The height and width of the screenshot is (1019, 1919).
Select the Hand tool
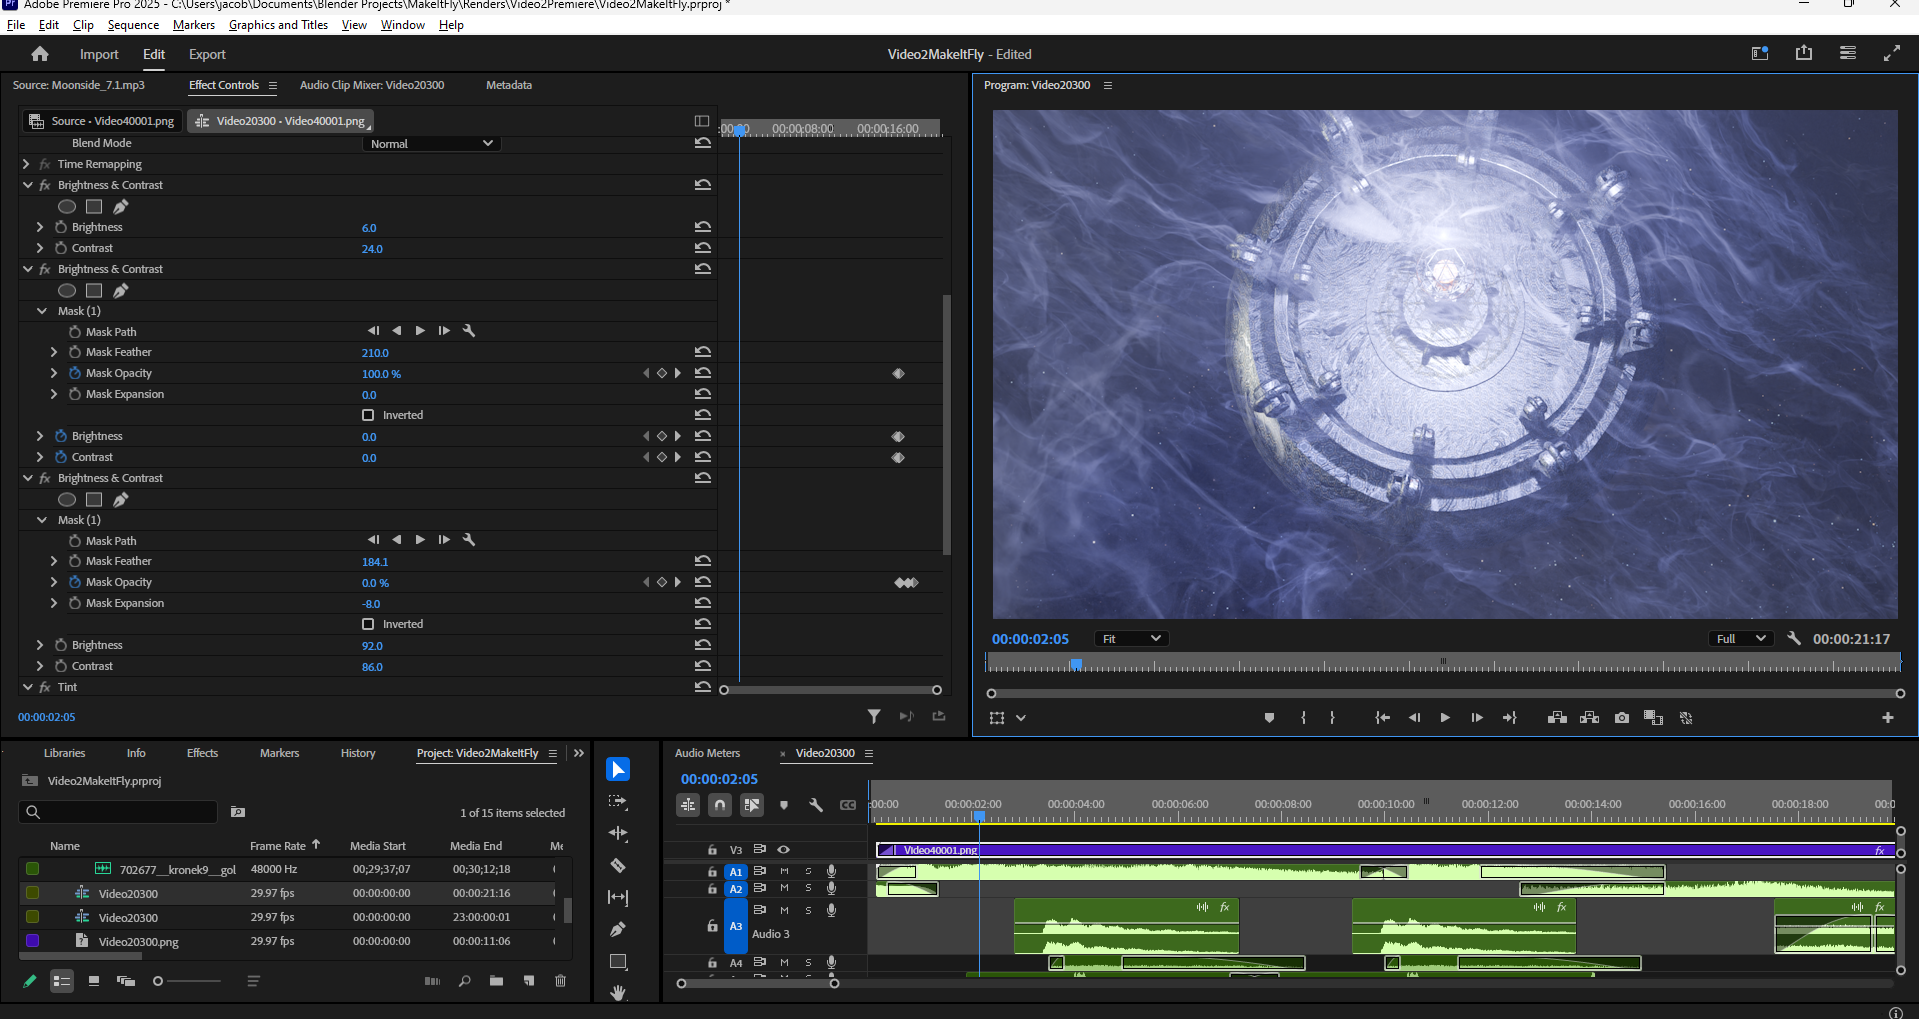coord(618,992)
